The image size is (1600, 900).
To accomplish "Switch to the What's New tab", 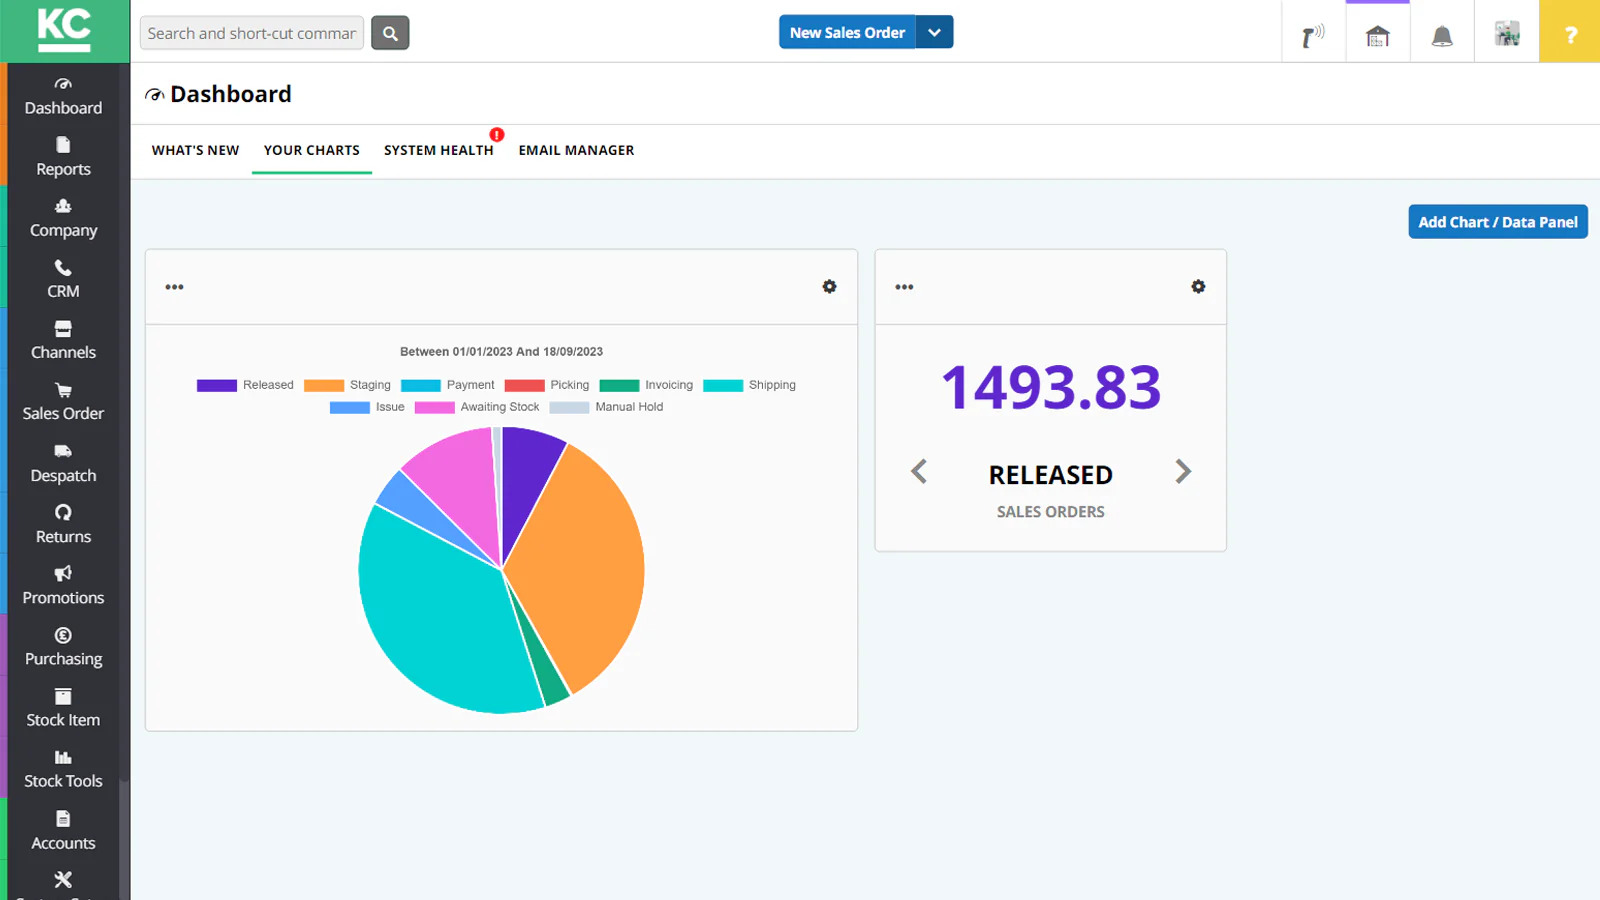I will coord(195,150).
